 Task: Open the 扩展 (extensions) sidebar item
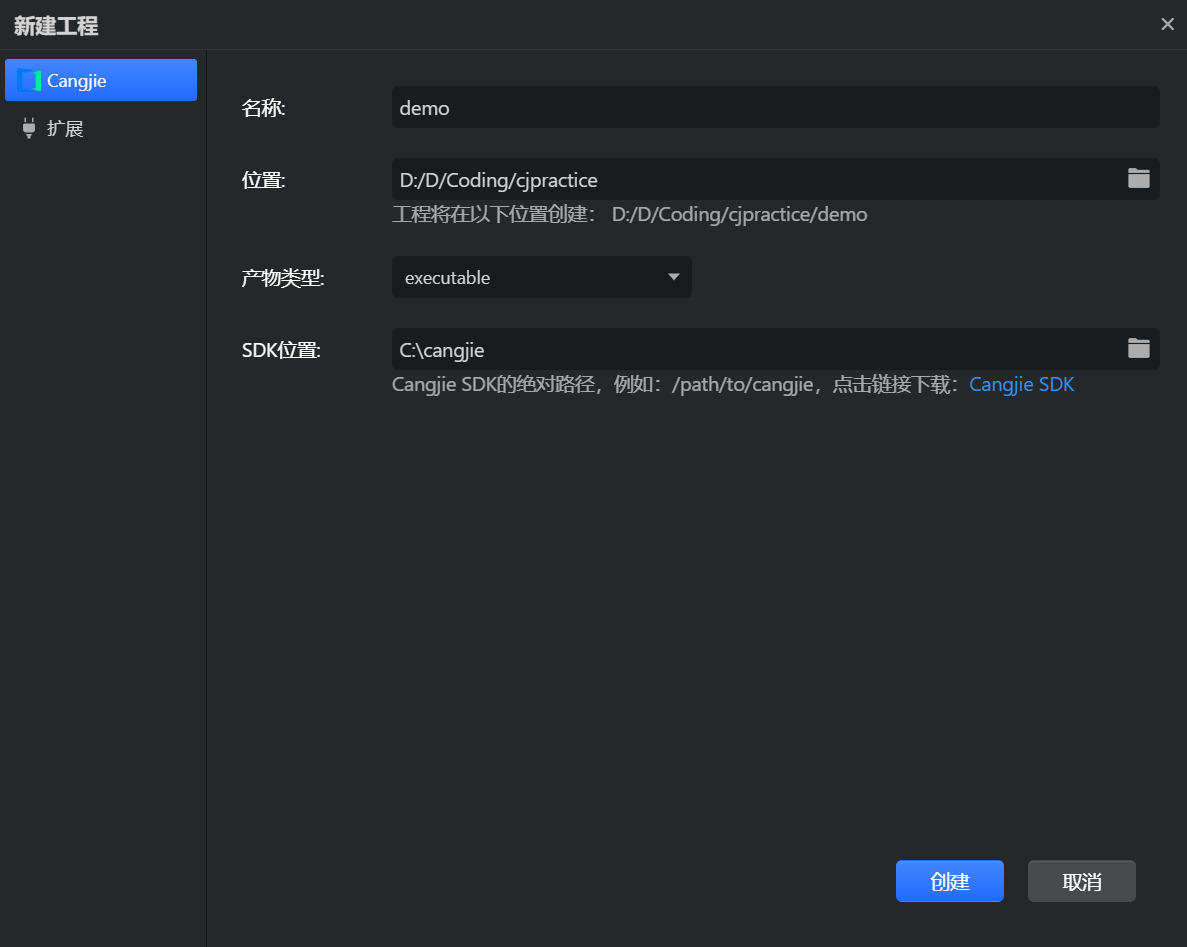pos(101,129)
